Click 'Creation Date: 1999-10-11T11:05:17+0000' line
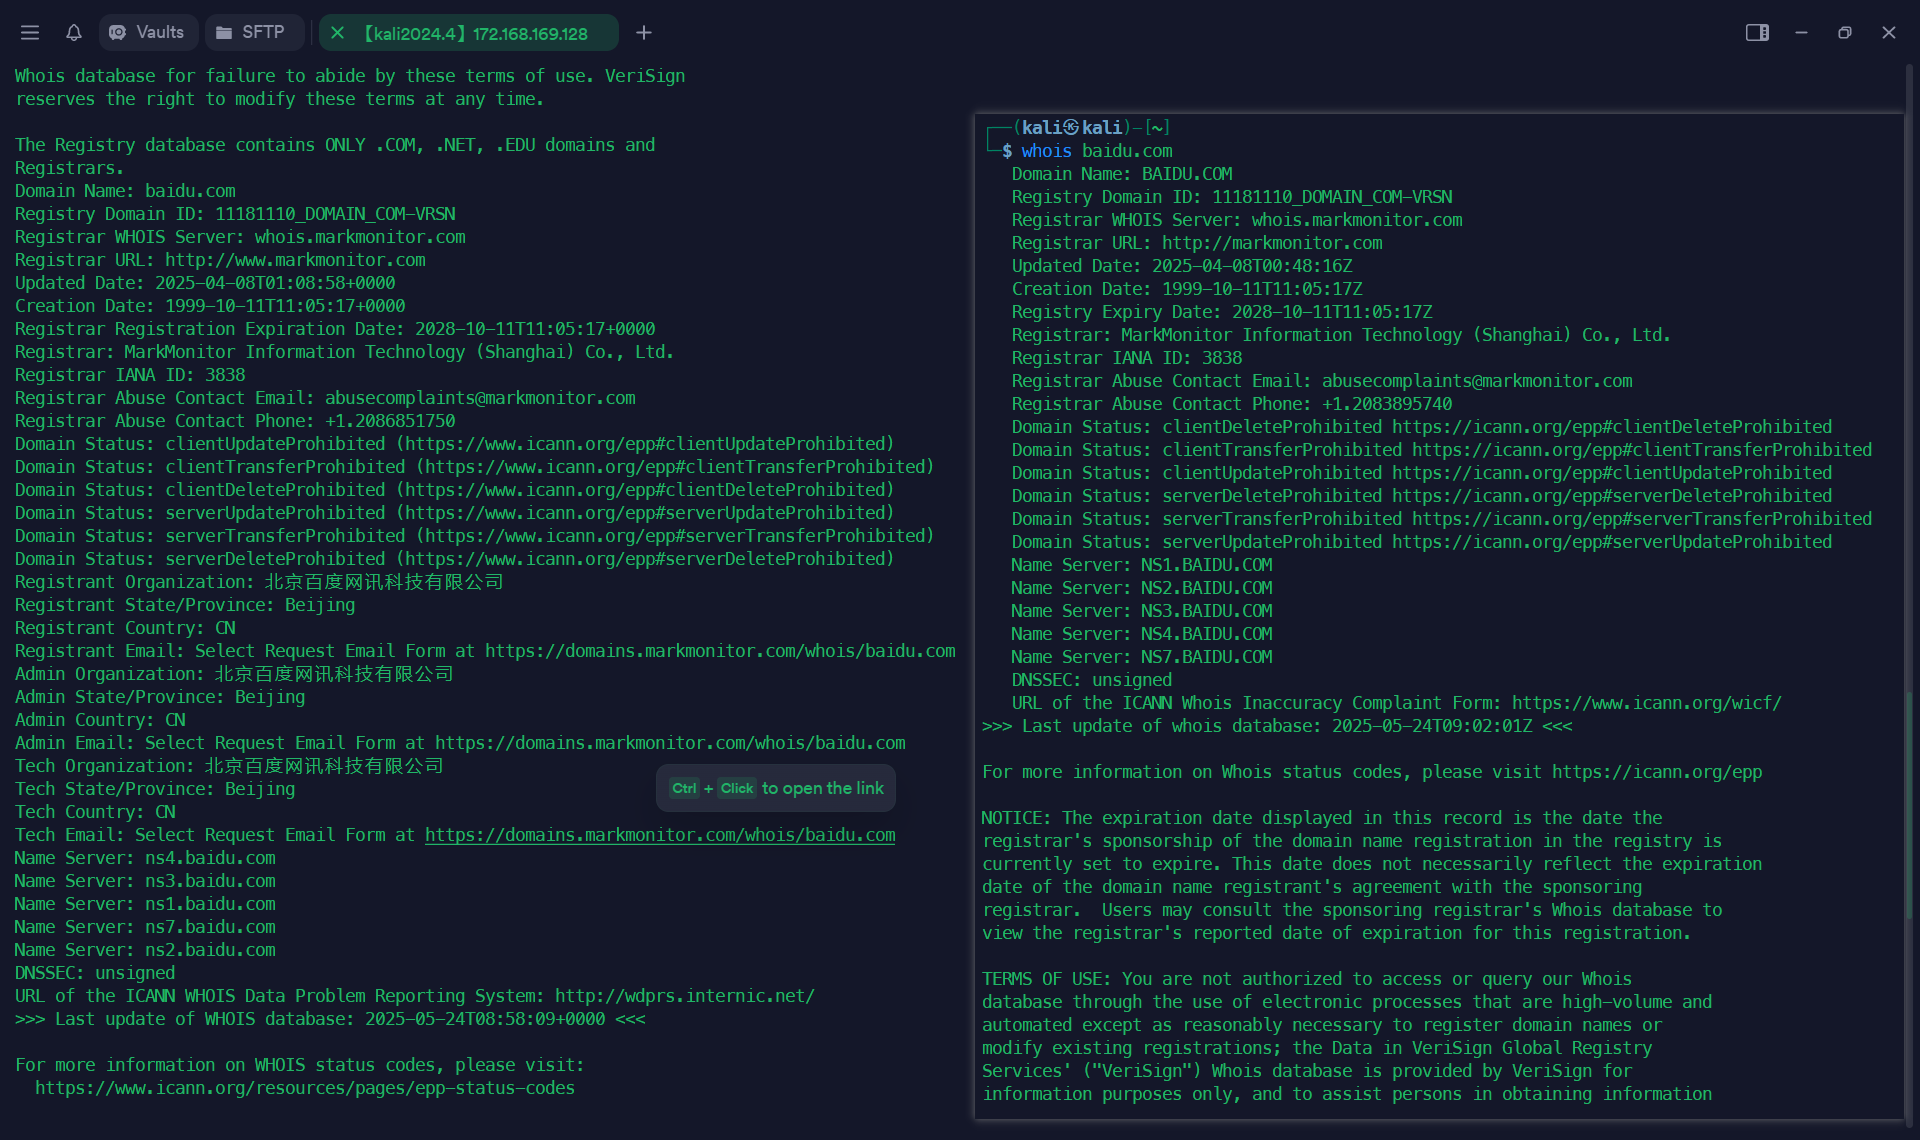Viewport: 1920px width, 1140px height. tap(210, 306)
